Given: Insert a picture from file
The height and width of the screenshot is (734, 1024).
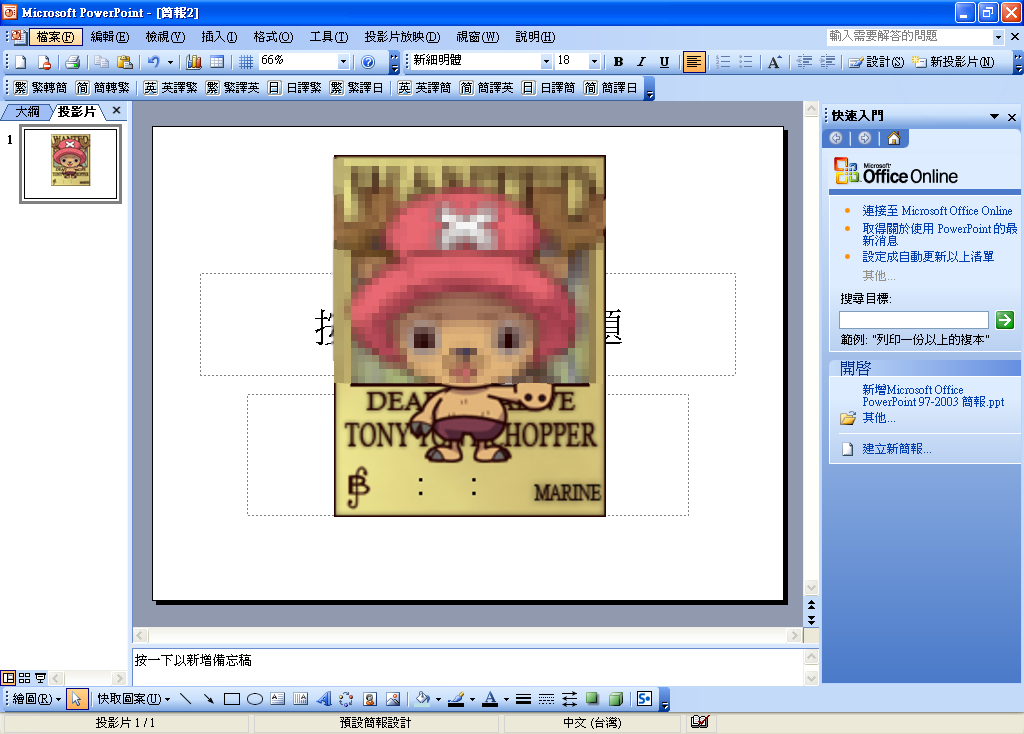Looking at the screenshot, I should point(392,699).
